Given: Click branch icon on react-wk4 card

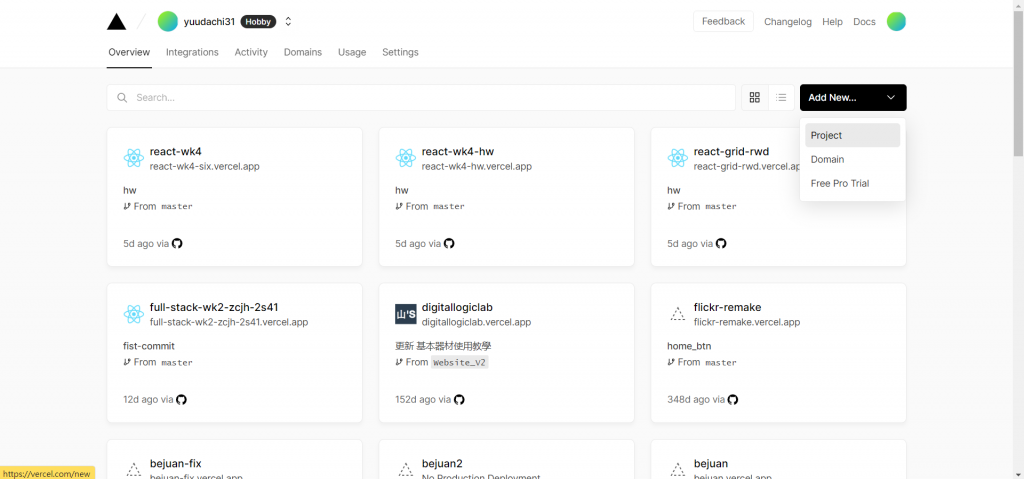Looking at the screenshot, I should [127, 206].
